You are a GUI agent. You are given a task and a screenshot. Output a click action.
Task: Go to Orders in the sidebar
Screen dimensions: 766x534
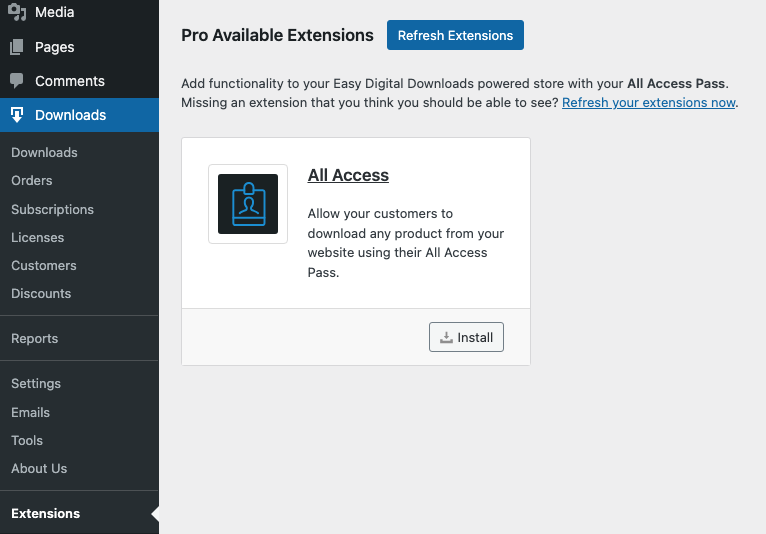click(x=32, y=181)
